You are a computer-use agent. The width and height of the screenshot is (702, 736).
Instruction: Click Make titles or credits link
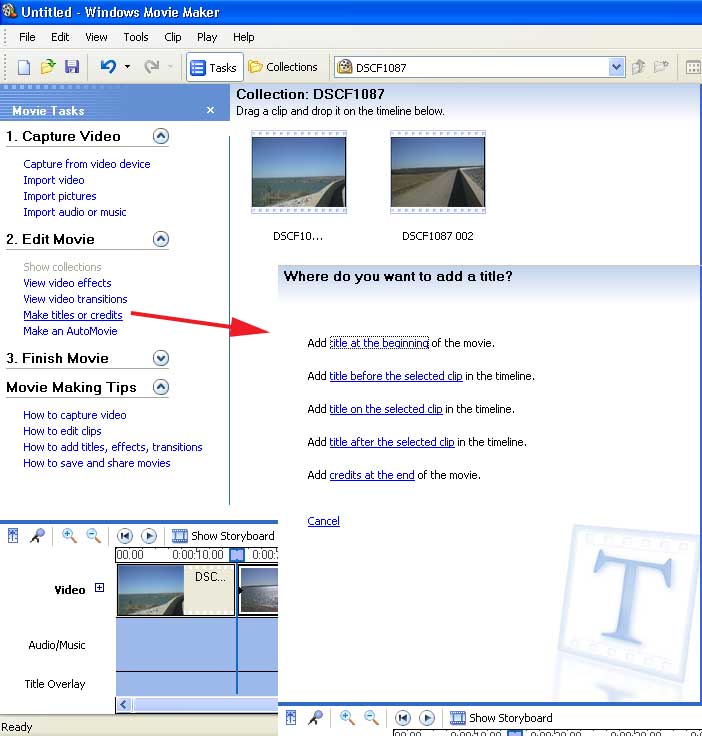click(x=73, y=315)
